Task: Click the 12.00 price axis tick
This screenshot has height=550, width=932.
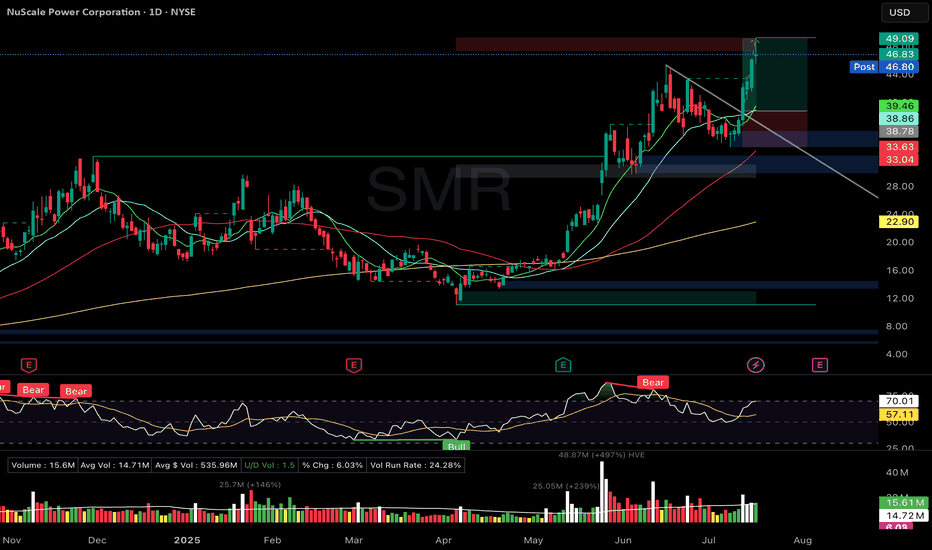Action: pyautogui.click(x=900, y=298)
